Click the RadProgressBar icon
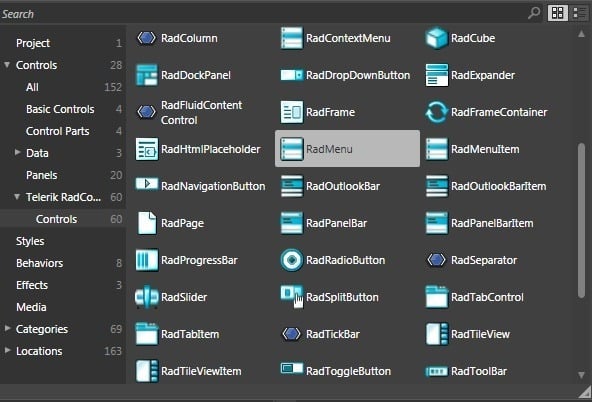This screenshot has width=592, height=402. point(146,260)
